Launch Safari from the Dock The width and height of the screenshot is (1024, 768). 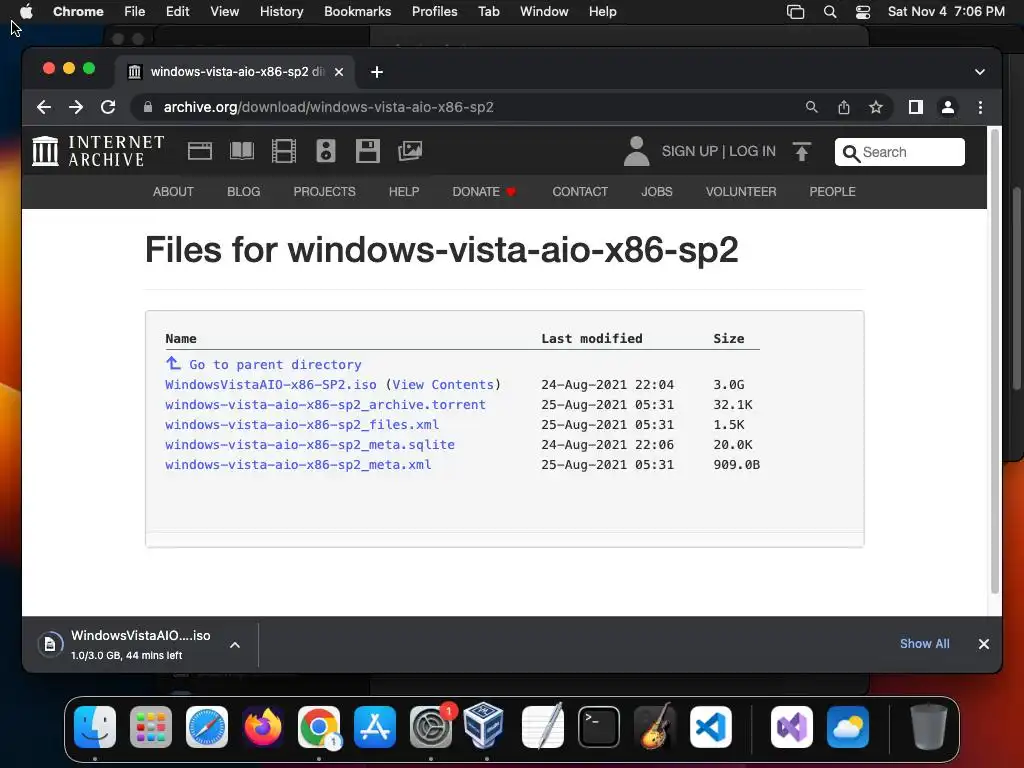tap(207, 727)
